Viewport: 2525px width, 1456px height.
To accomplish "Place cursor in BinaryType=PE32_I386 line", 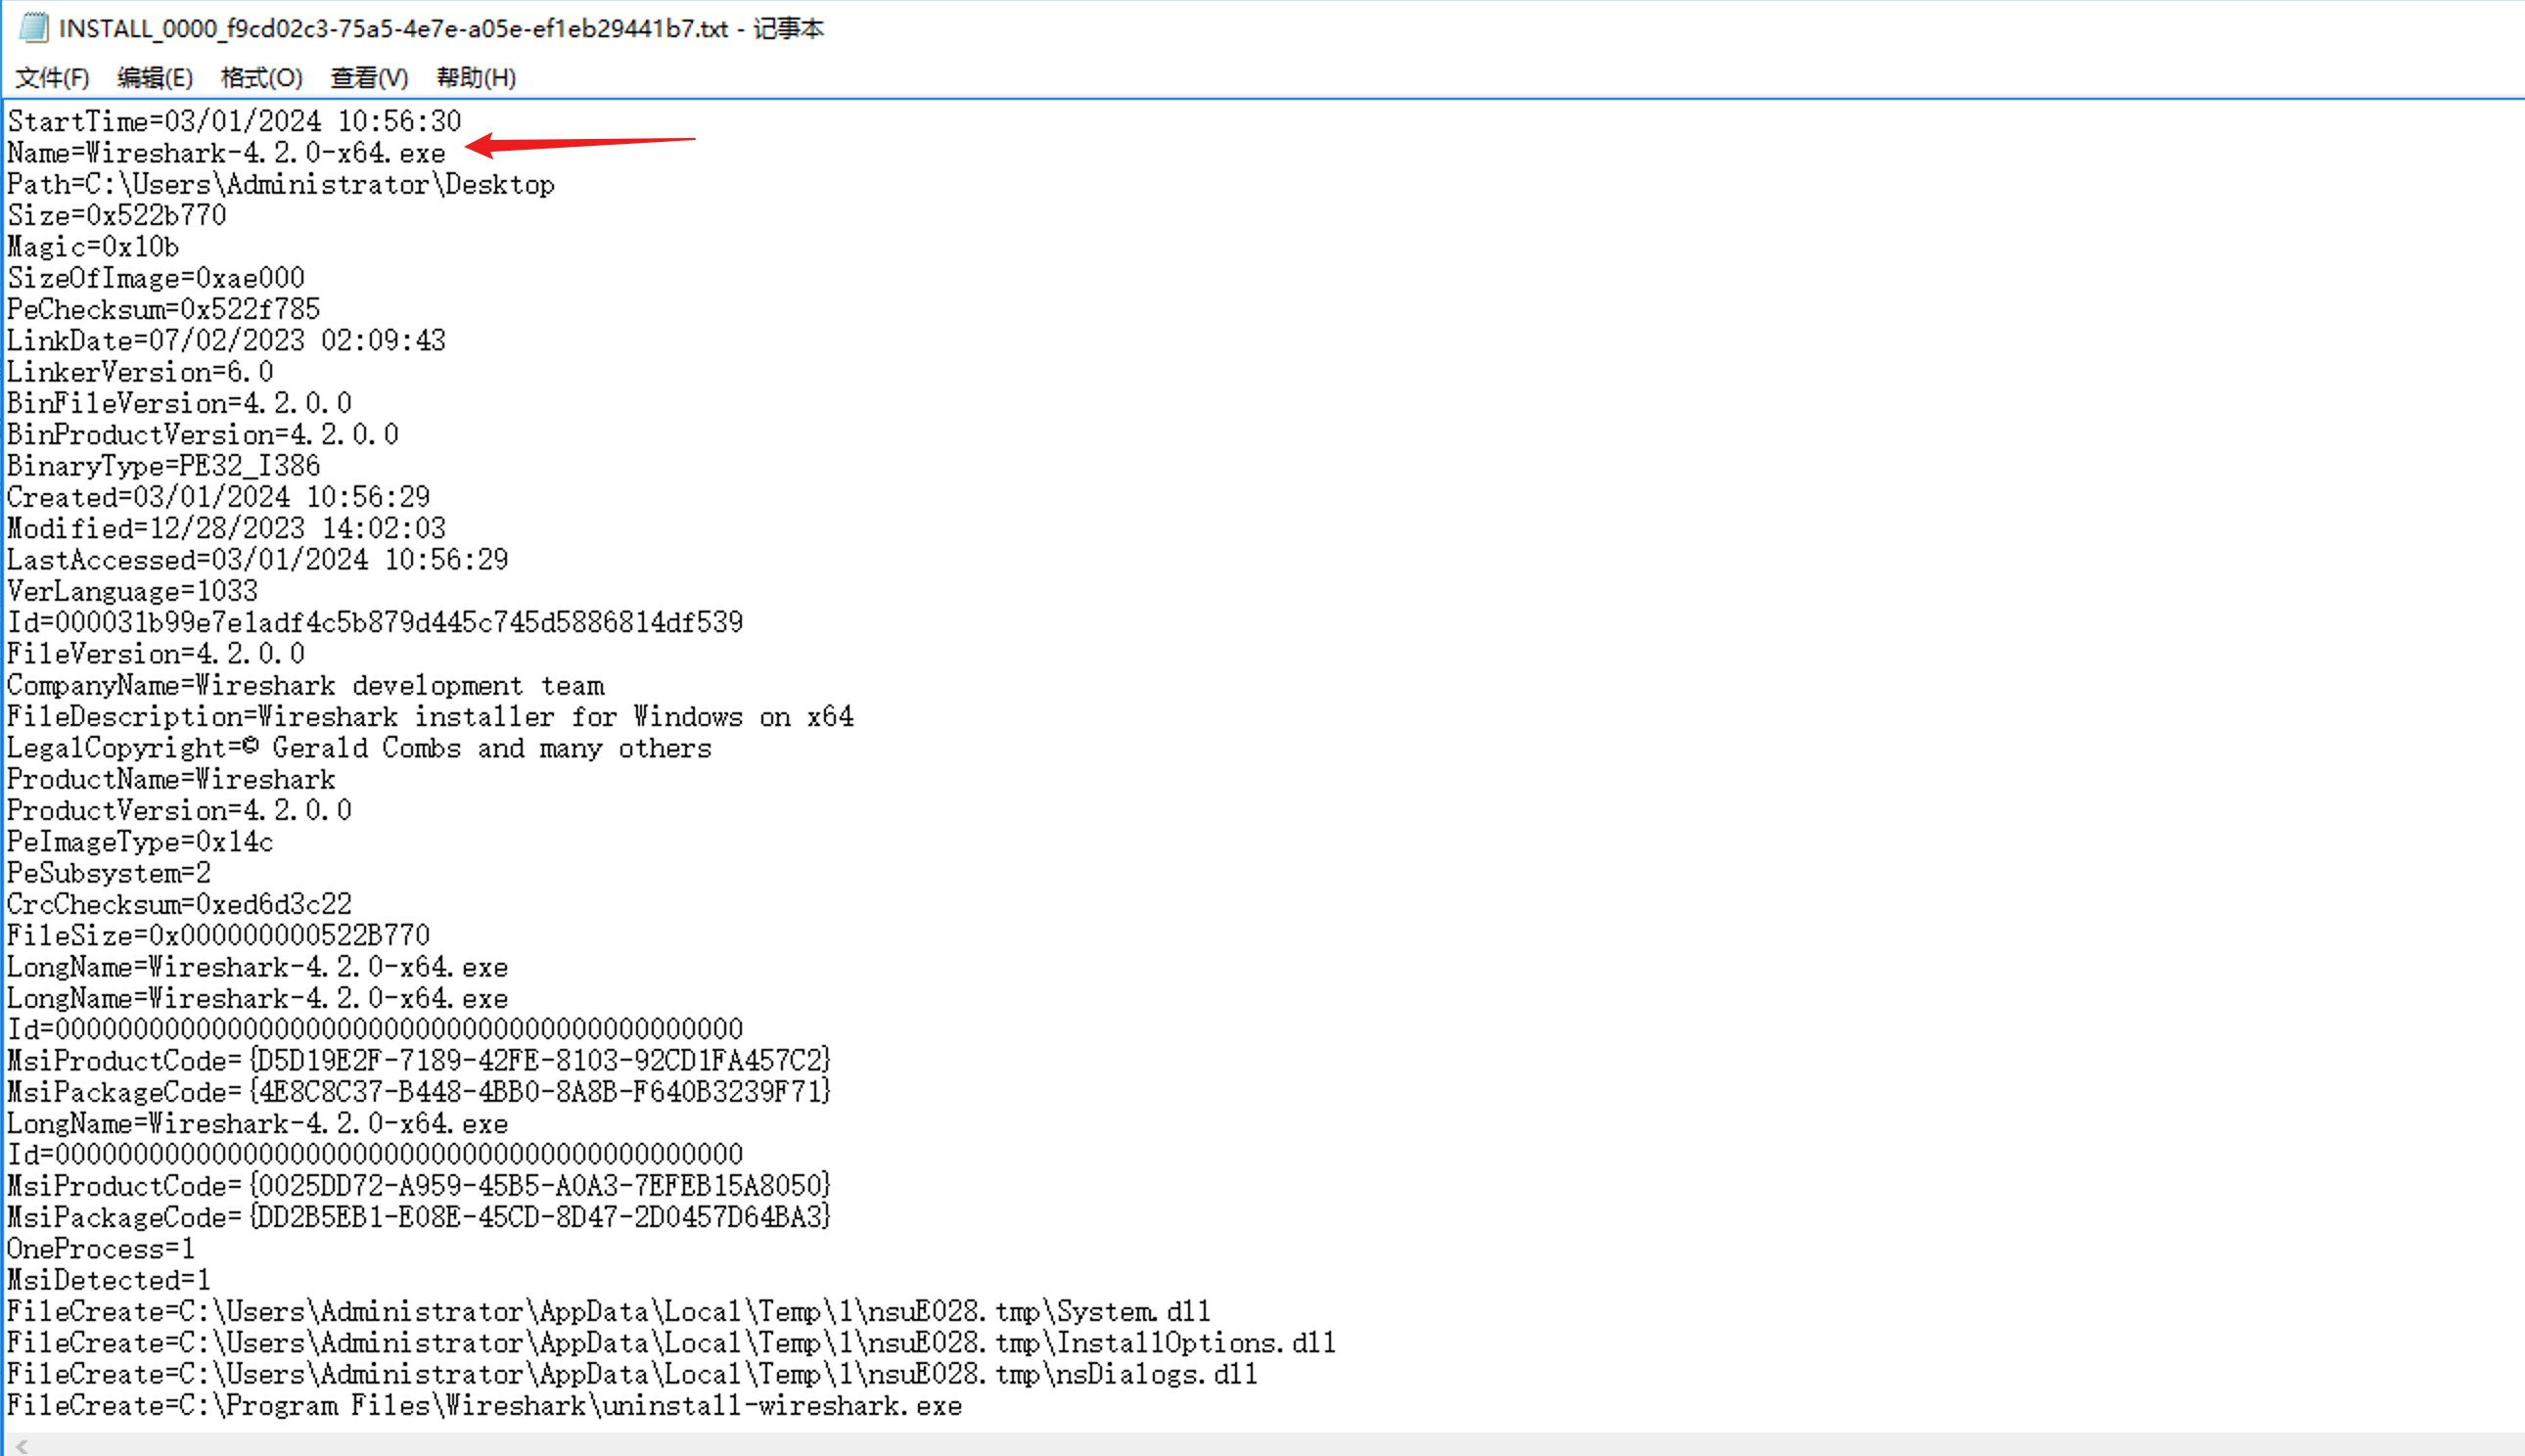I will pos(163,466).
